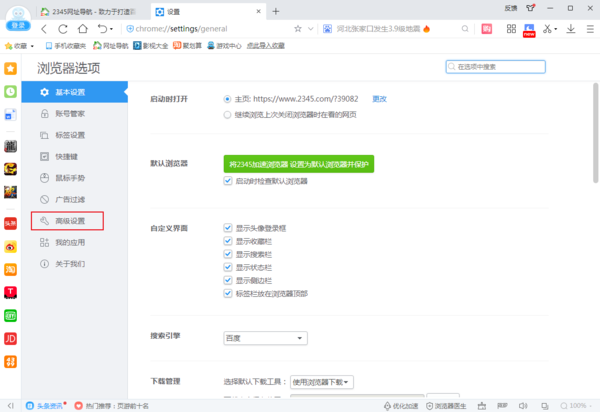Open the undo icon's dropdown arrow
The width and height of the screenshot is (600, 412).
[111, 29]
